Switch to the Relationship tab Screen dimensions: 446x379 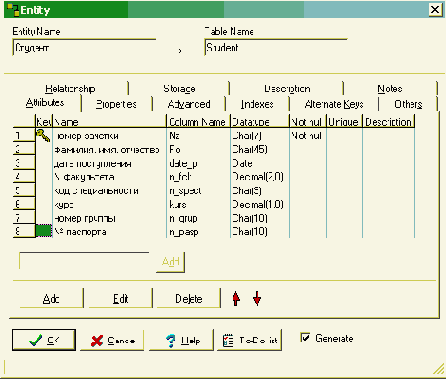pyautogui.click(x=70, y=89)
